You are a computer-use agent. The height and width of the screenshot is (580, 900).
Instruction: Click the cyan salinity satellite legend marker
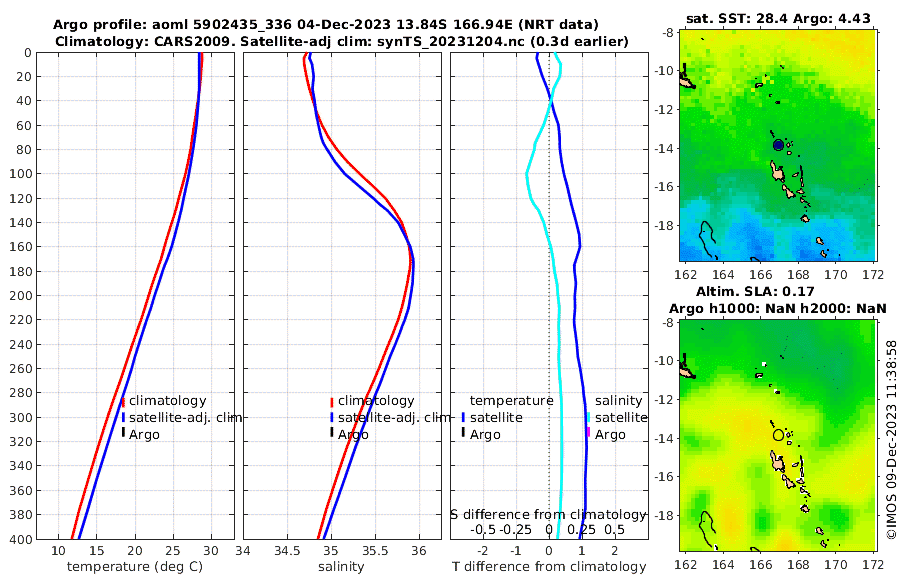588,417
